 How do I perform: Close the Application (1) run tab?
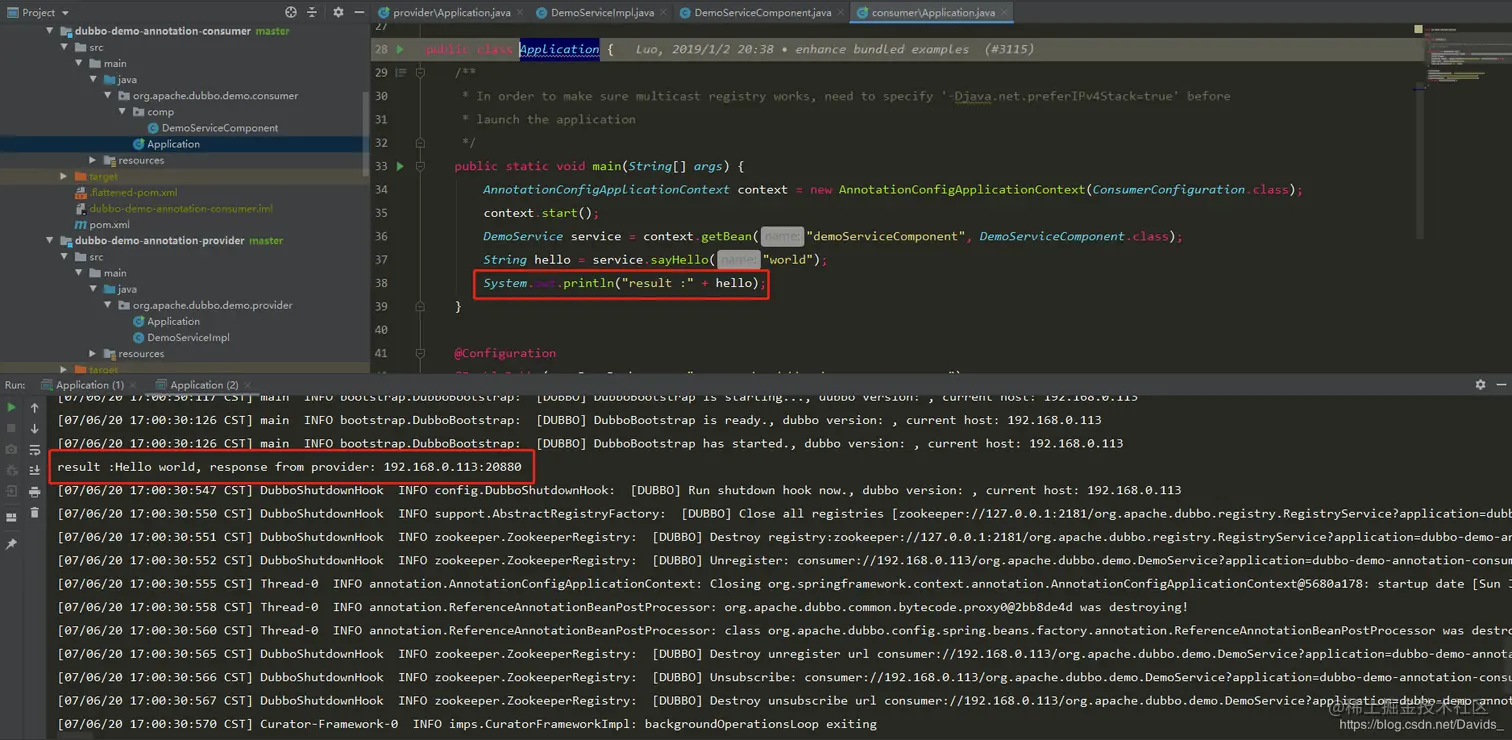[x=134, y=385]
